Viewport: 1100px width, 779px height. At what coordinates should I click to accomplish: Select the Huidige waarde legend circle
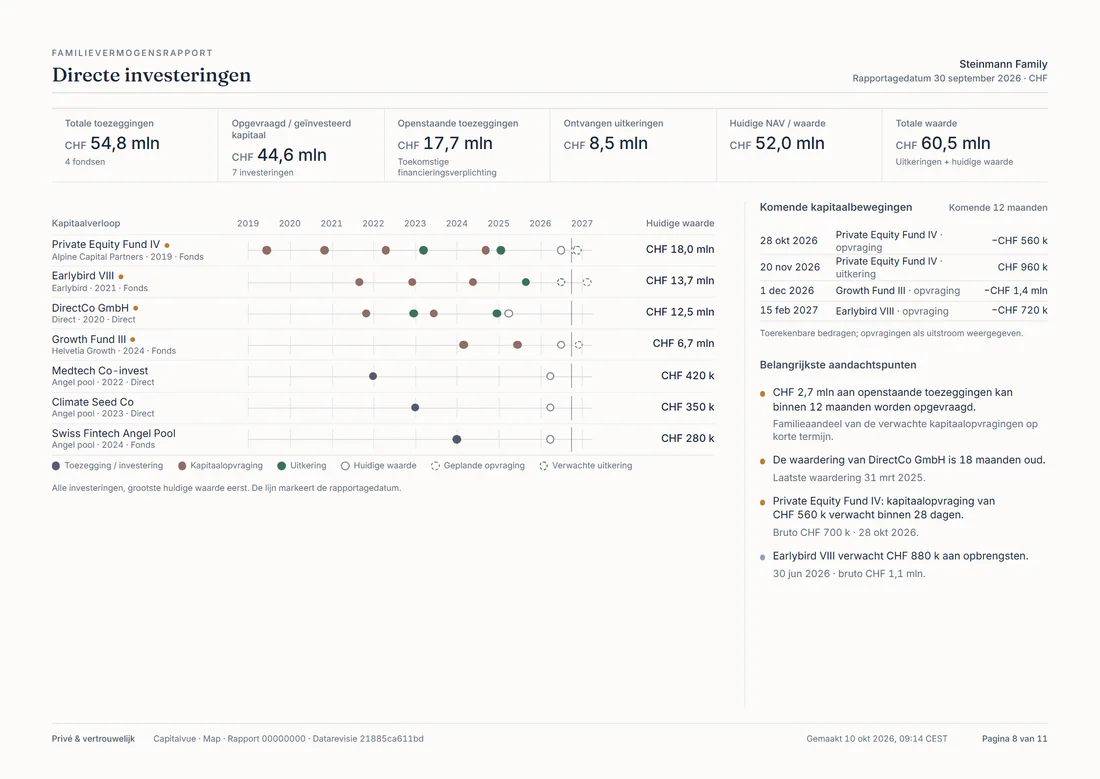pos(345,466)
